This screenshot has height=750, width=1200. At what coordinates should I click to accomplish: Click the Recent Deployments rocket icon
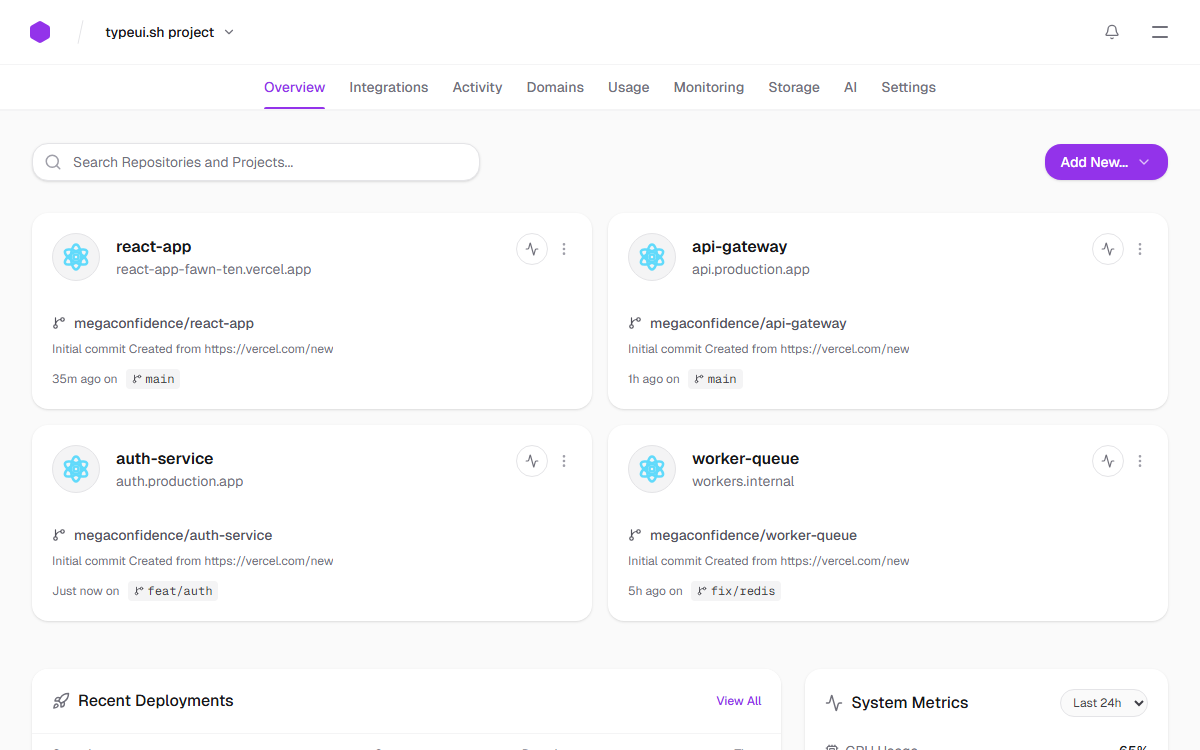[x=61, y=701]
